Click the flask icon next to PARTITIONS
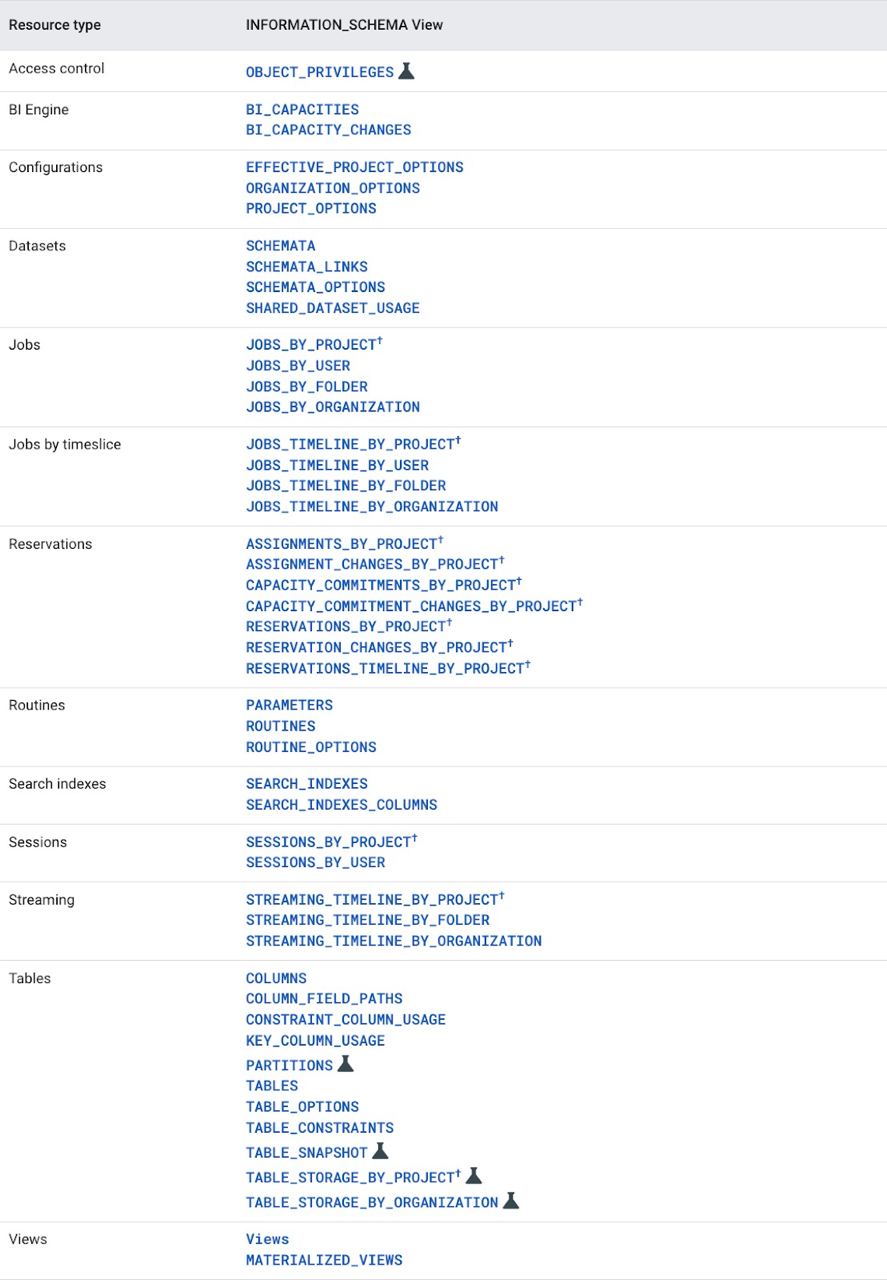Image resolution: width=887 pixels, height=1280 pixels. pos(345,1064)
